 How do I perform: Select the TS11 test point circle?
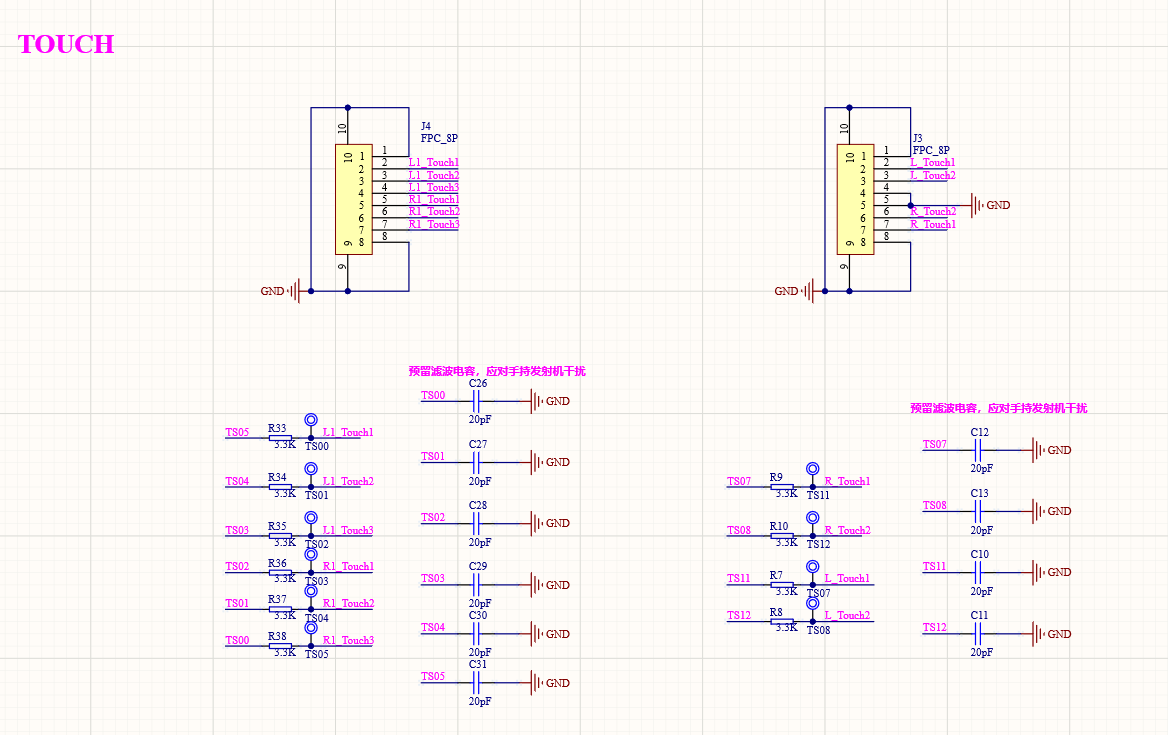(813, 469)
